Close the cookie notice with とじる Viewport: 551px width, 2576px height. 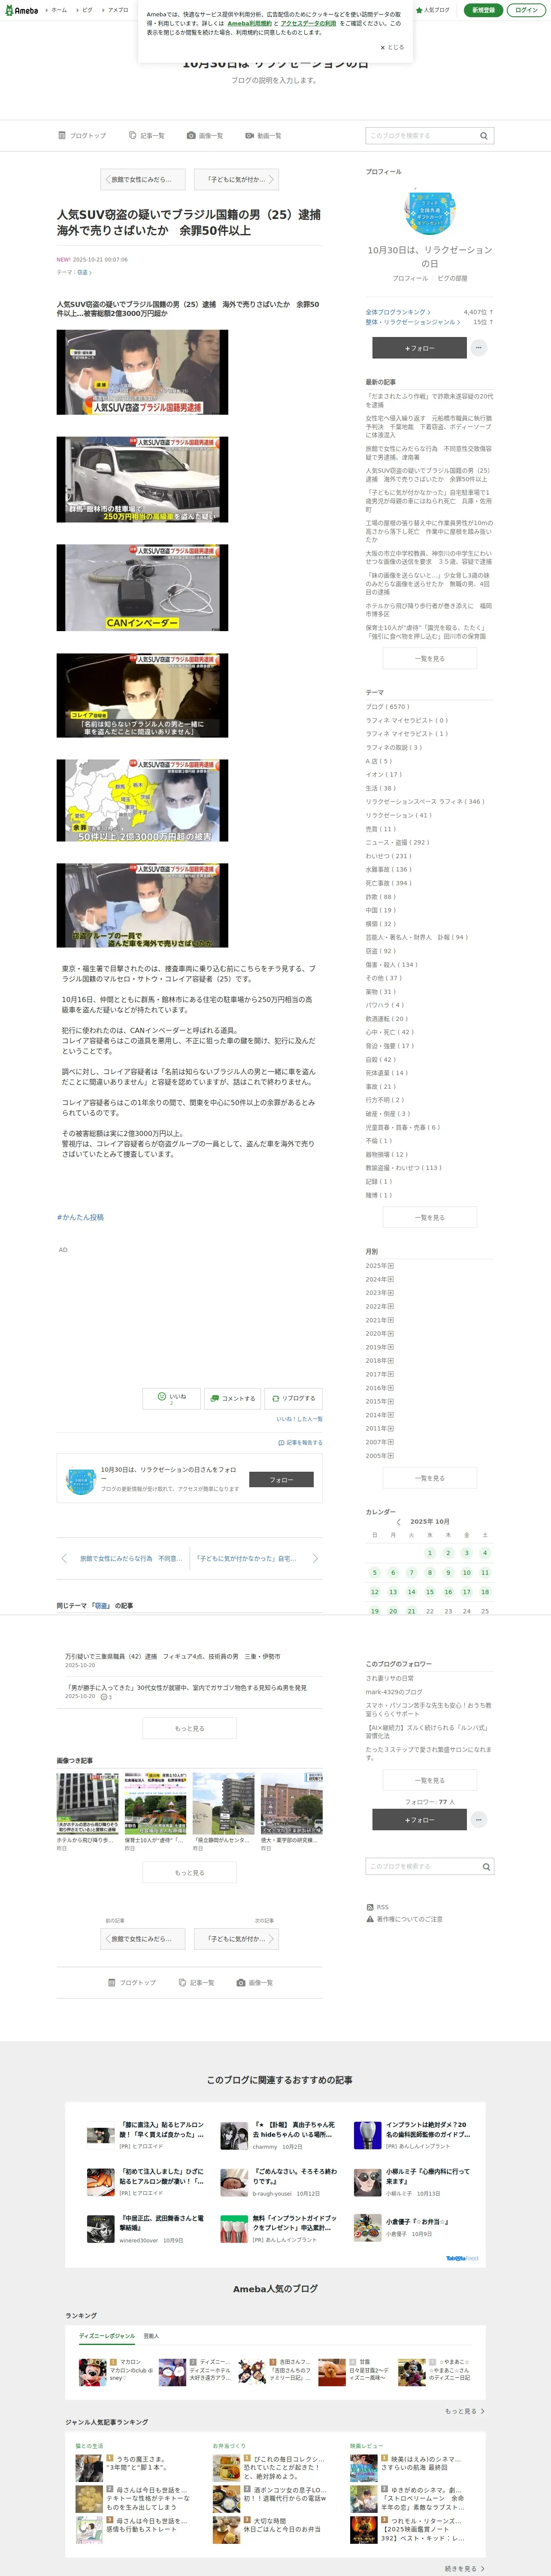point(392,47)
